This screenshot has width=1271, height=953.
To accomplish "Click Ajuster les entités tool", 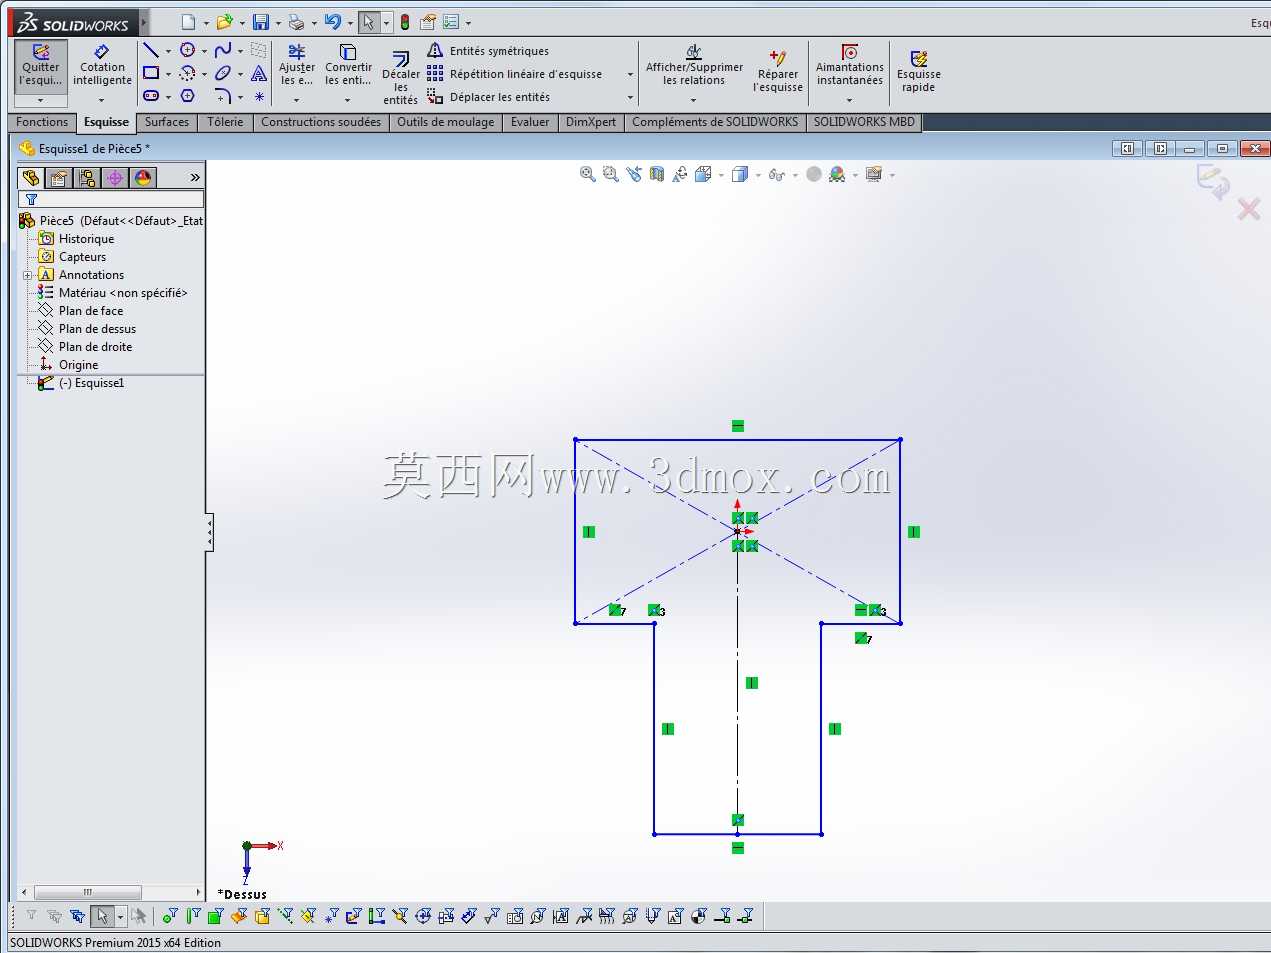I will tap(297, 65).
